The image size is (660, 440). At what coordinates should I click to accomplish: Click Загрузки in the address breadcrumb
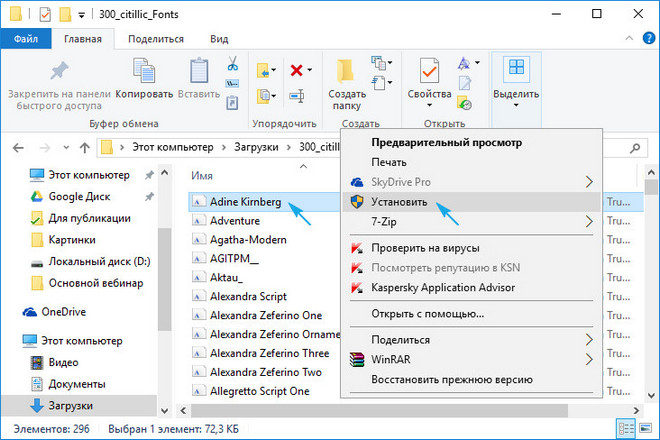click(258, 147)
